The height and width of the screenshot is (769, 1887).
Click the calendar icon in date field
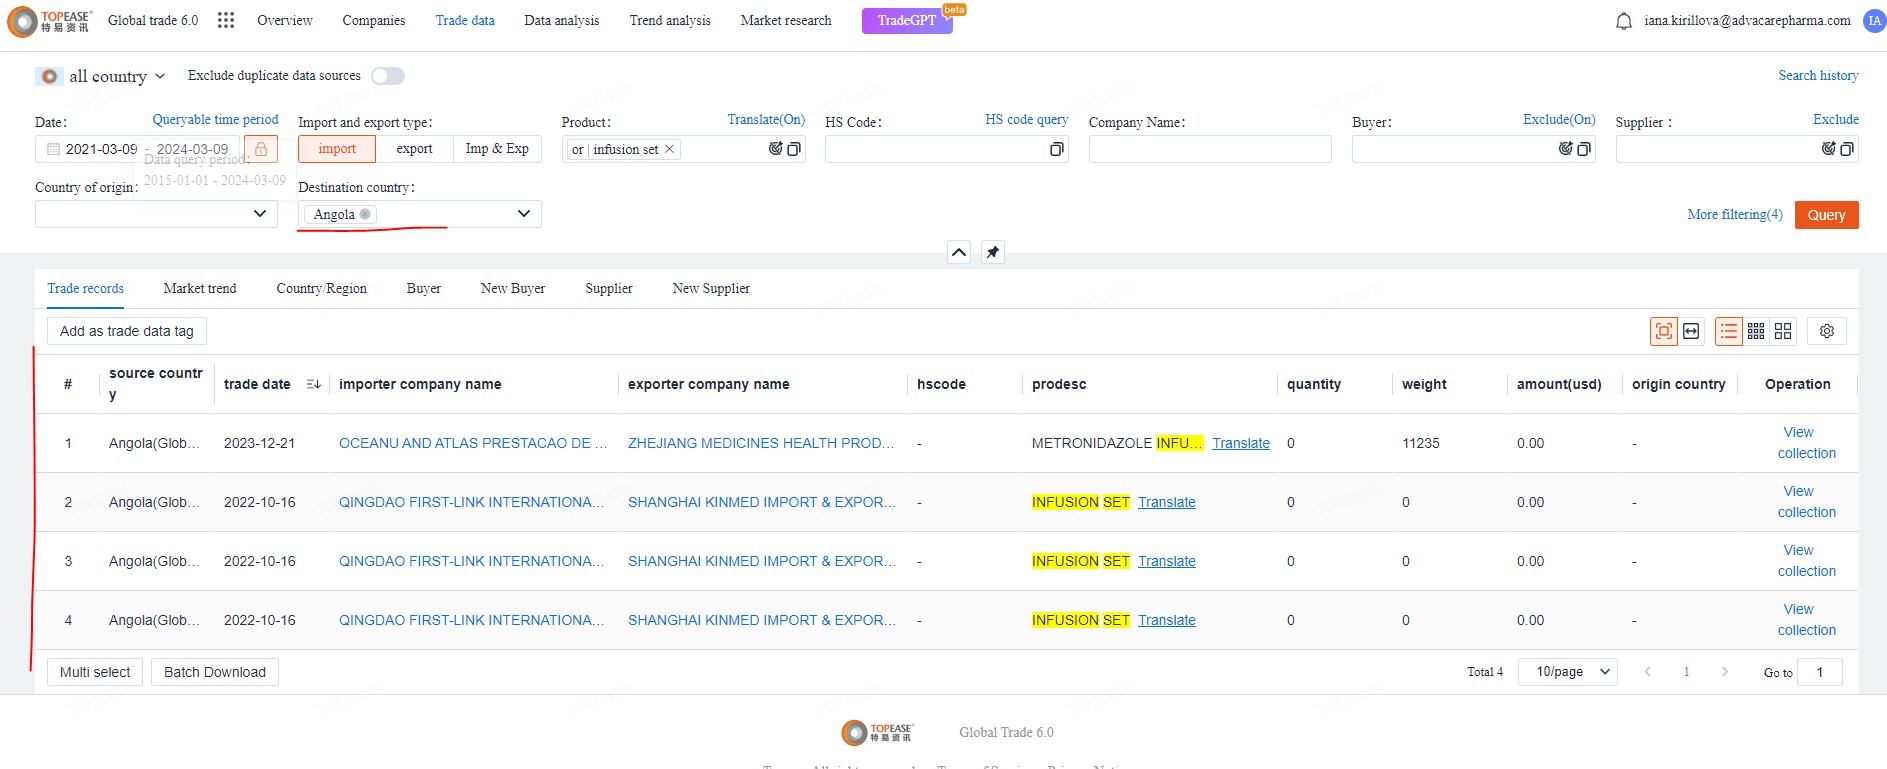(53, 149)
